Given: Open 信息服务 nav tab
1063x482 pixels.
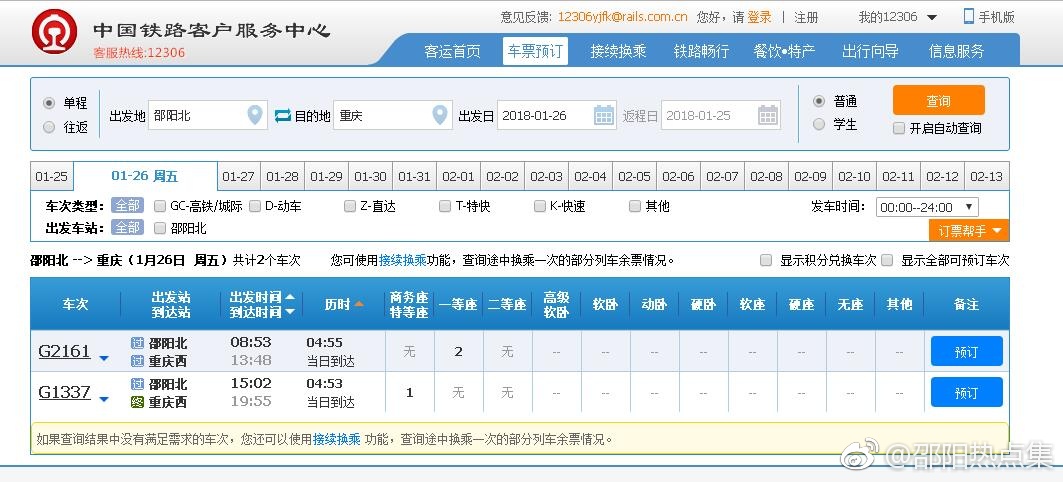Looking at the screenshot, I should click(x=956, y=51).
